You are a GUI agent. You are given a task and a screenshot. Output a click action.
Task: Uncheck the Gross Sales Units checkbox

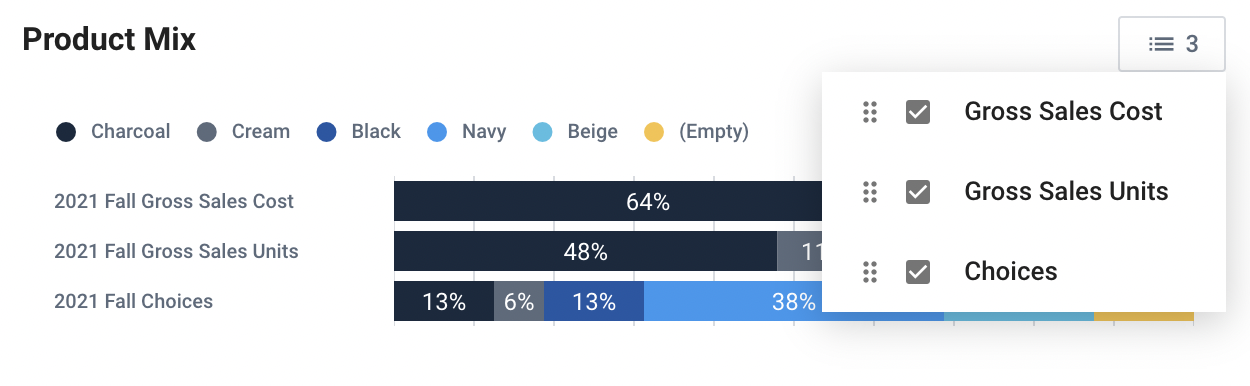point(918,192)
